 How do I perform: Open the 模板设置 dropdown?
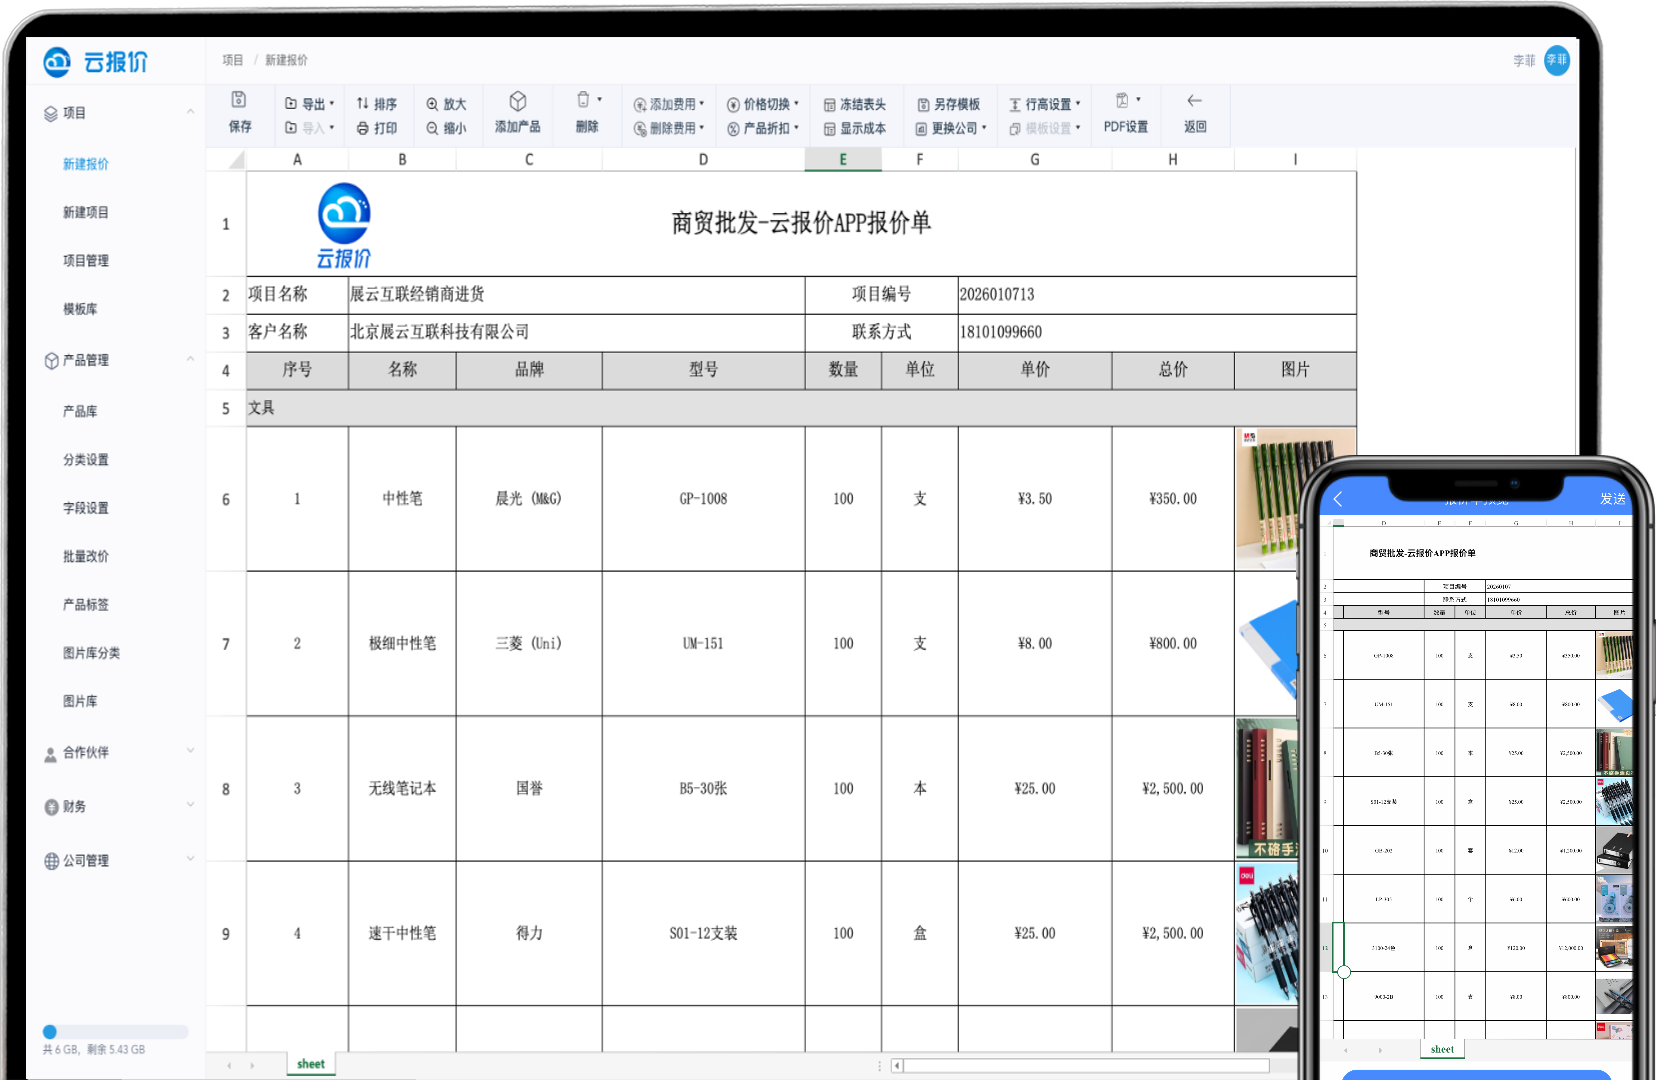pos(1045,128)
